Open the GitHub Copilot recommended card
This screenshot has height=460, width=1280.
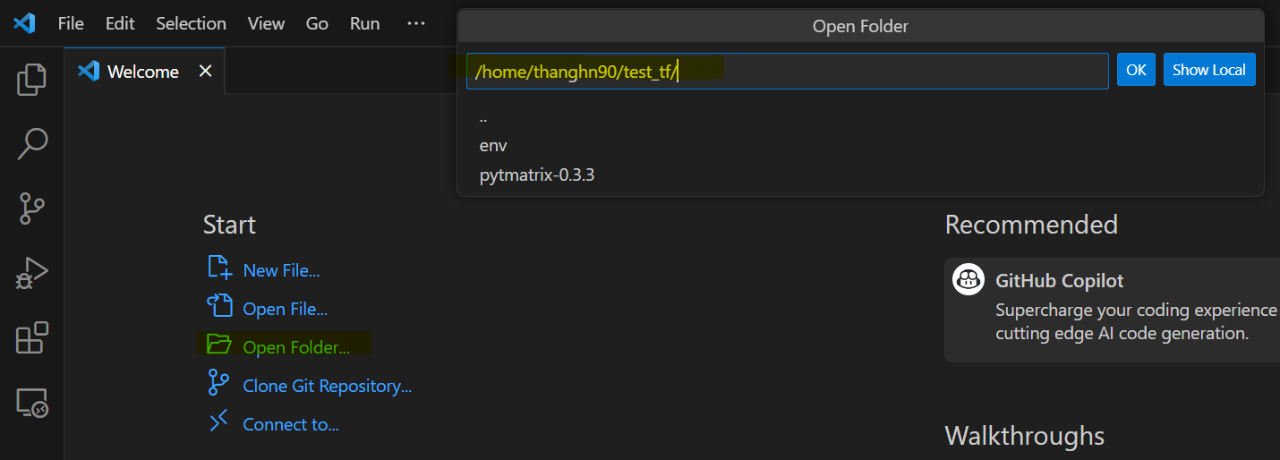[1112, 309]
